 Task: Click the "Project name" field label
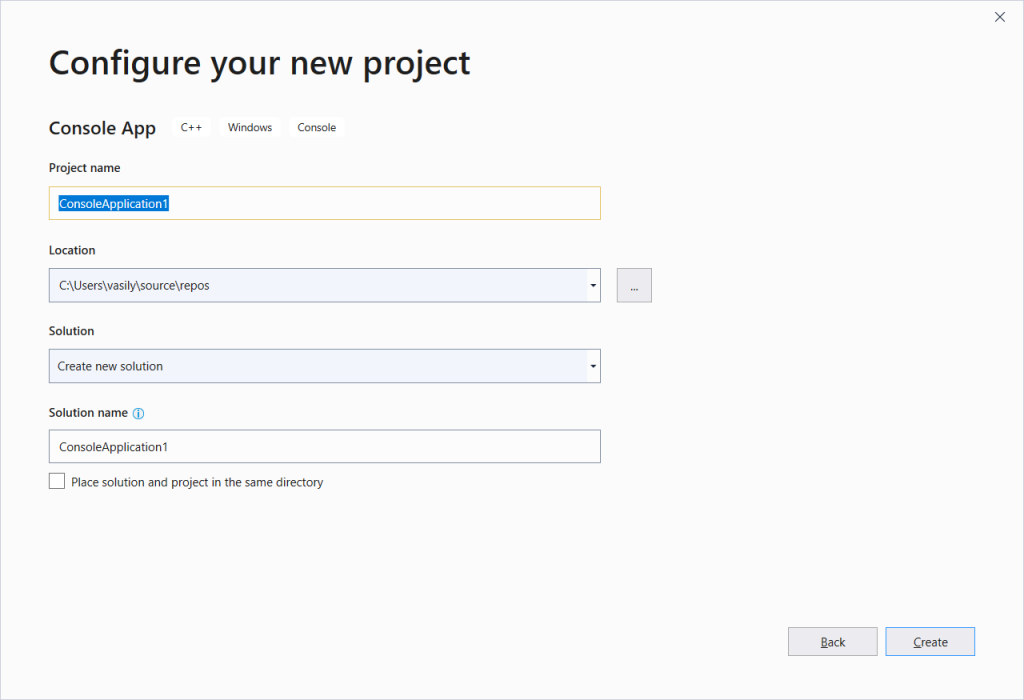click(x=84, y=168)
